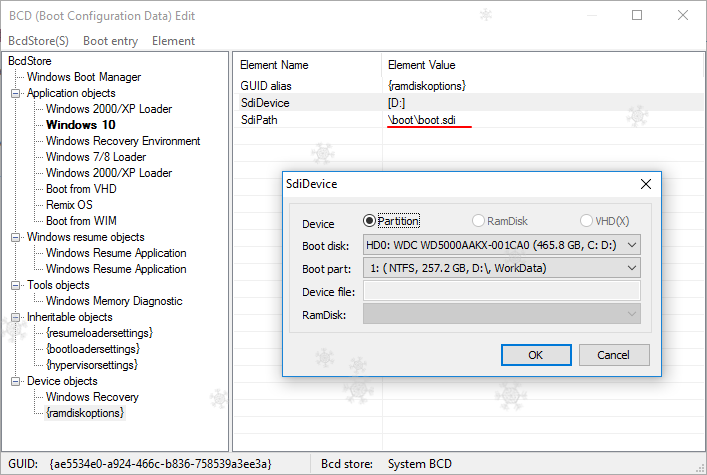Collapse the Inheritable objects node
Image resolution: width=707 pixels, height=475 pixels.
click(15, 317)
